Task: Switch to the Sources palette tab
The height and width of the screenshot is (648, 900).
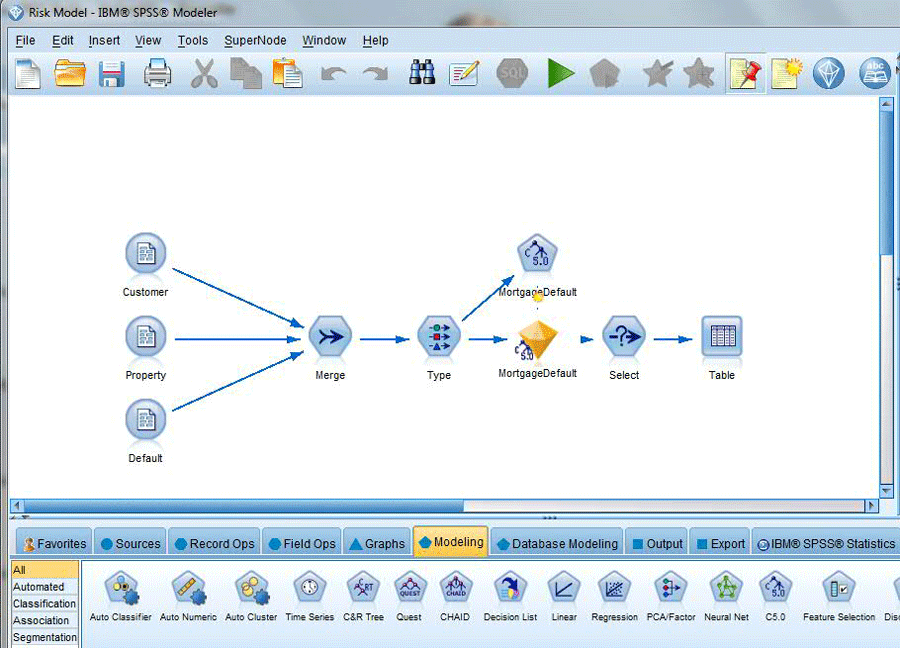Action: pos(129,543)
